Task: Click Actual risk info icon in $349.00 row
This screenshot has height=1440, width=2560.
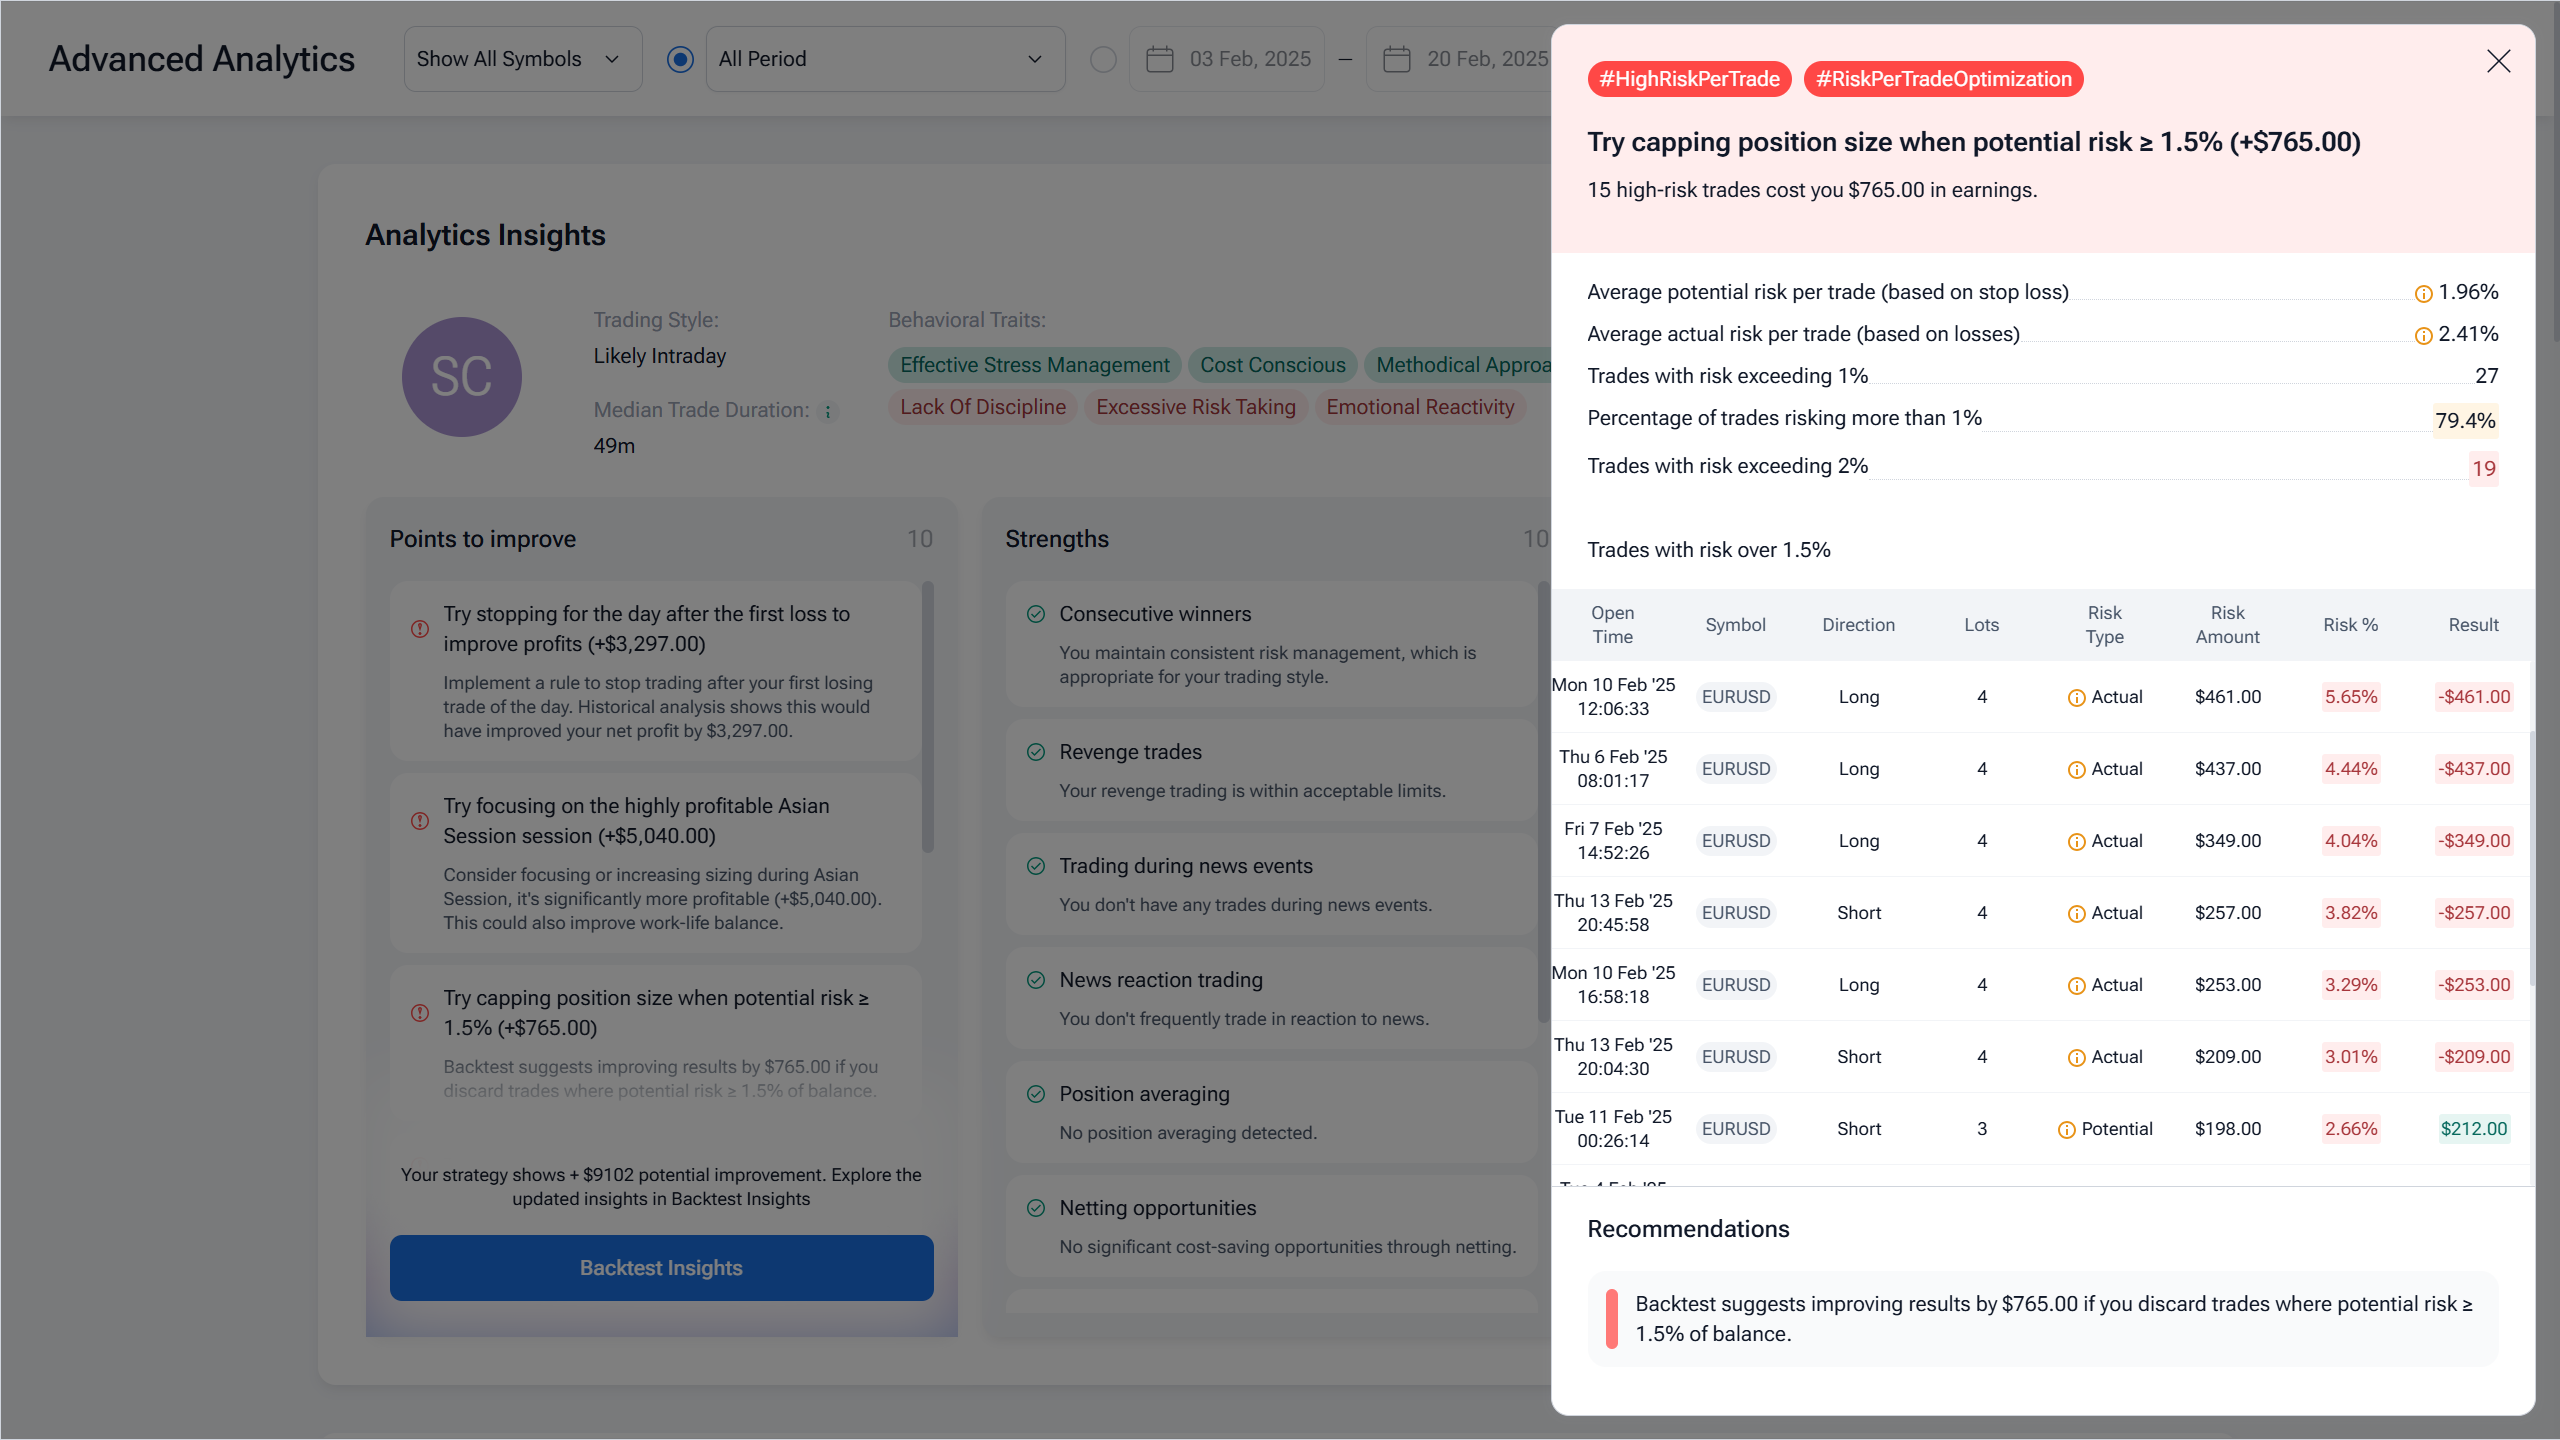Action: 2076,842
